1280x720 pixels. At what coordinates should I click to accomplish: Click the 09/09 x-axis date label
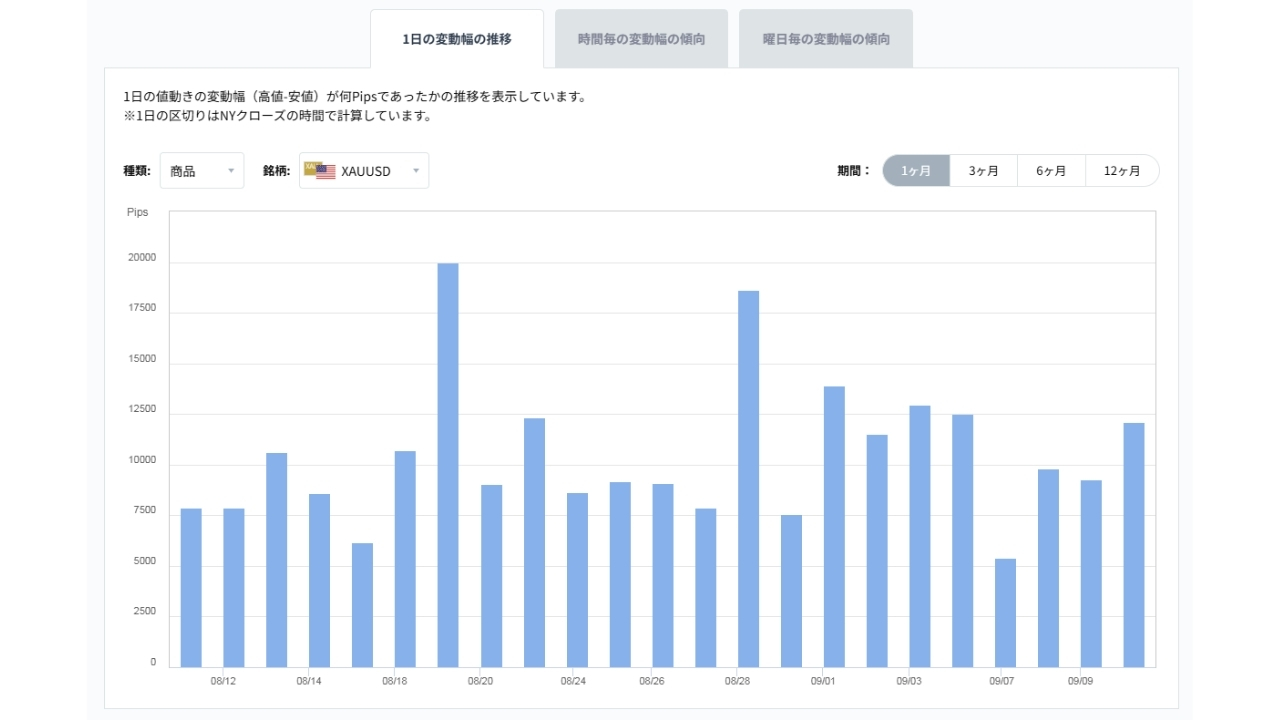[x=1080, y=681]
